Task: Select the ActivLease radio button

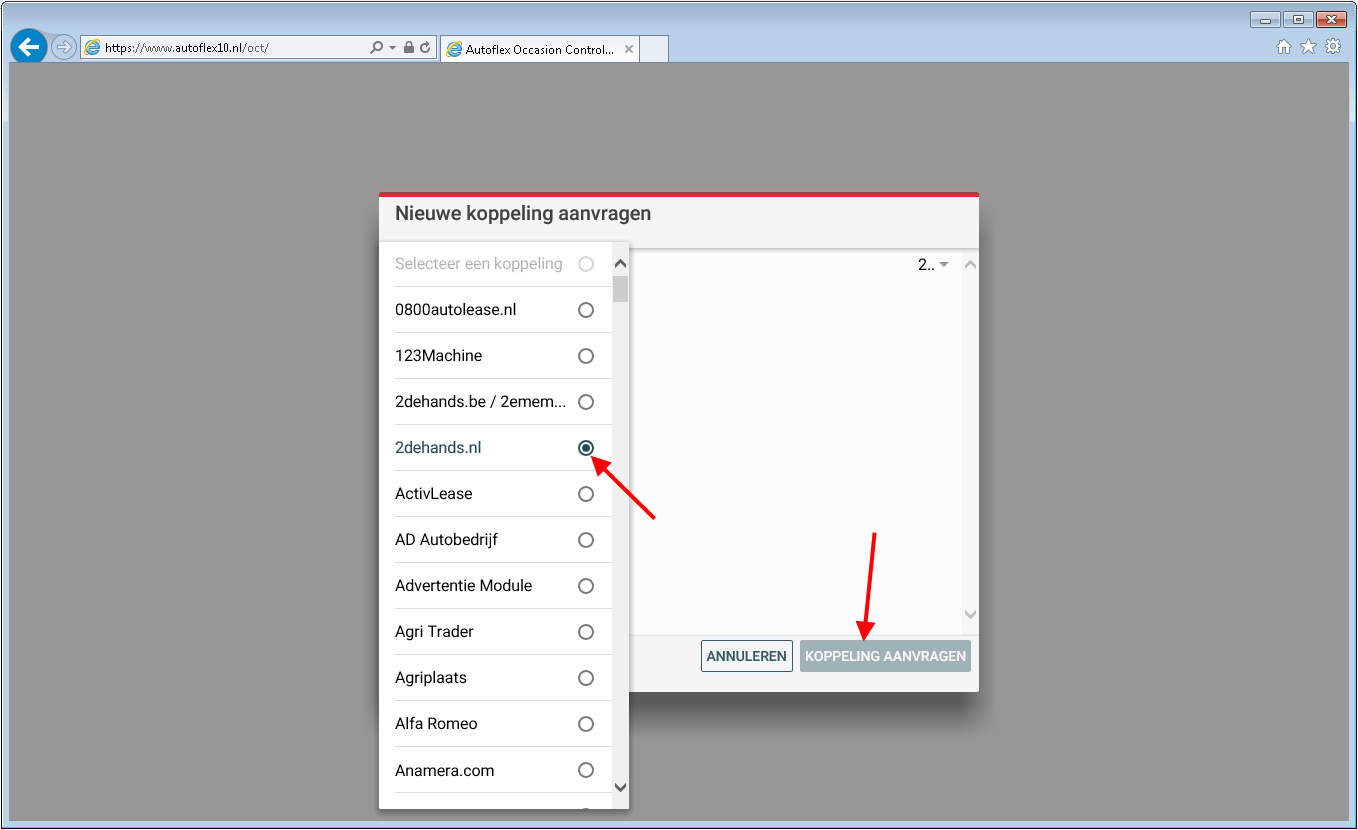Action: point(586,494)
